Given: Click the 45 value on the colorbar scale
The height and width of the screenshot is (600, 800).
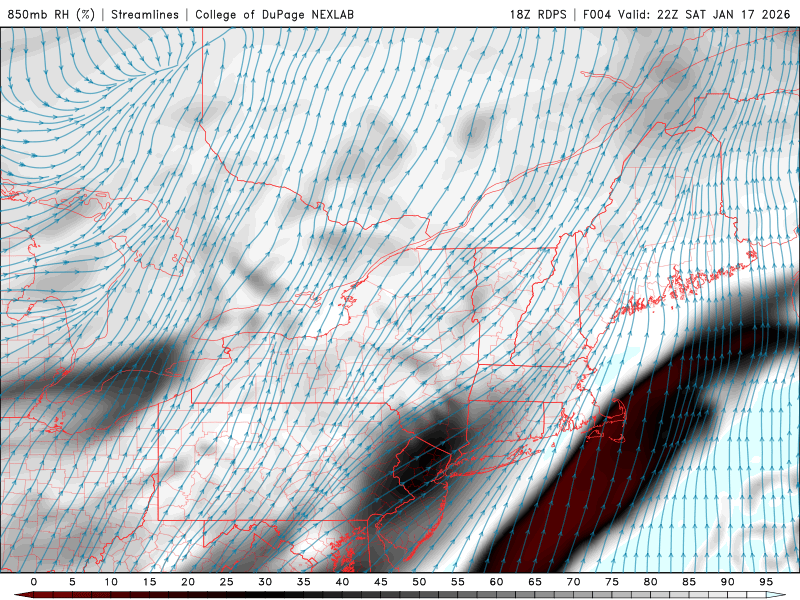Looking at the screenshot, I should 381,582.
